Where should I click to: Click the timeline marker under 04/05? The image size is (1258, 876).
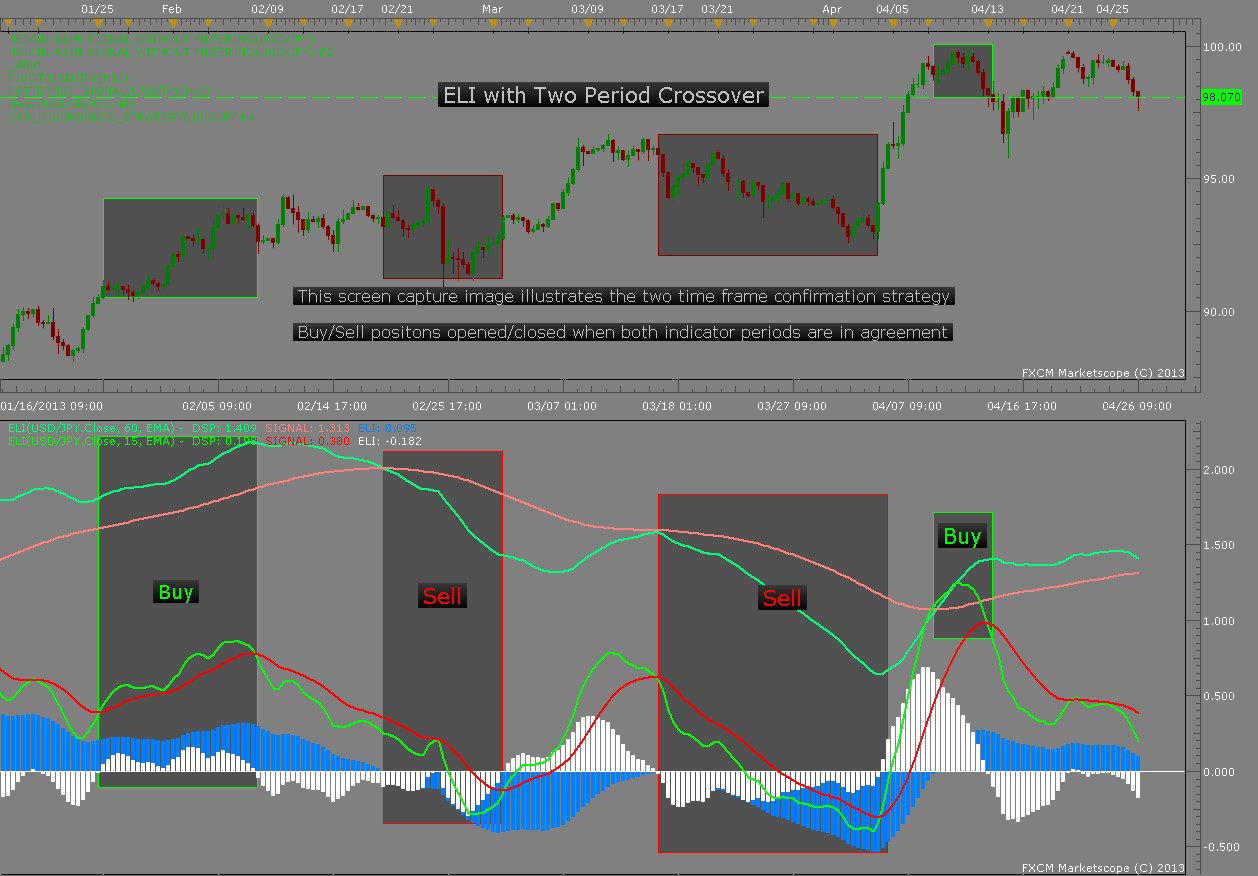pyautogui.click(x=893, y=23)
